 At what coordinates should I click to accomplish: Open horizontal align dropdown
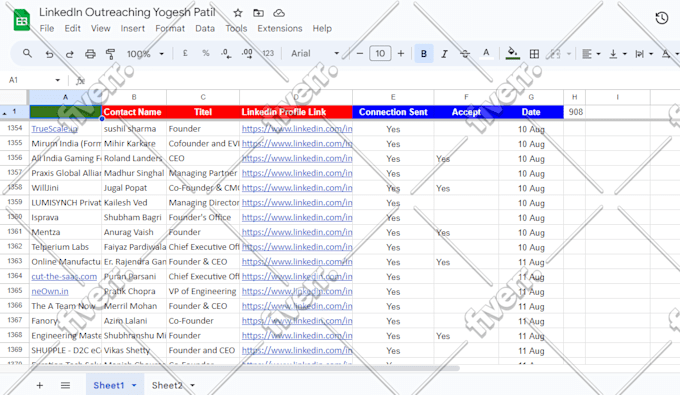click(x=591, y=54)
